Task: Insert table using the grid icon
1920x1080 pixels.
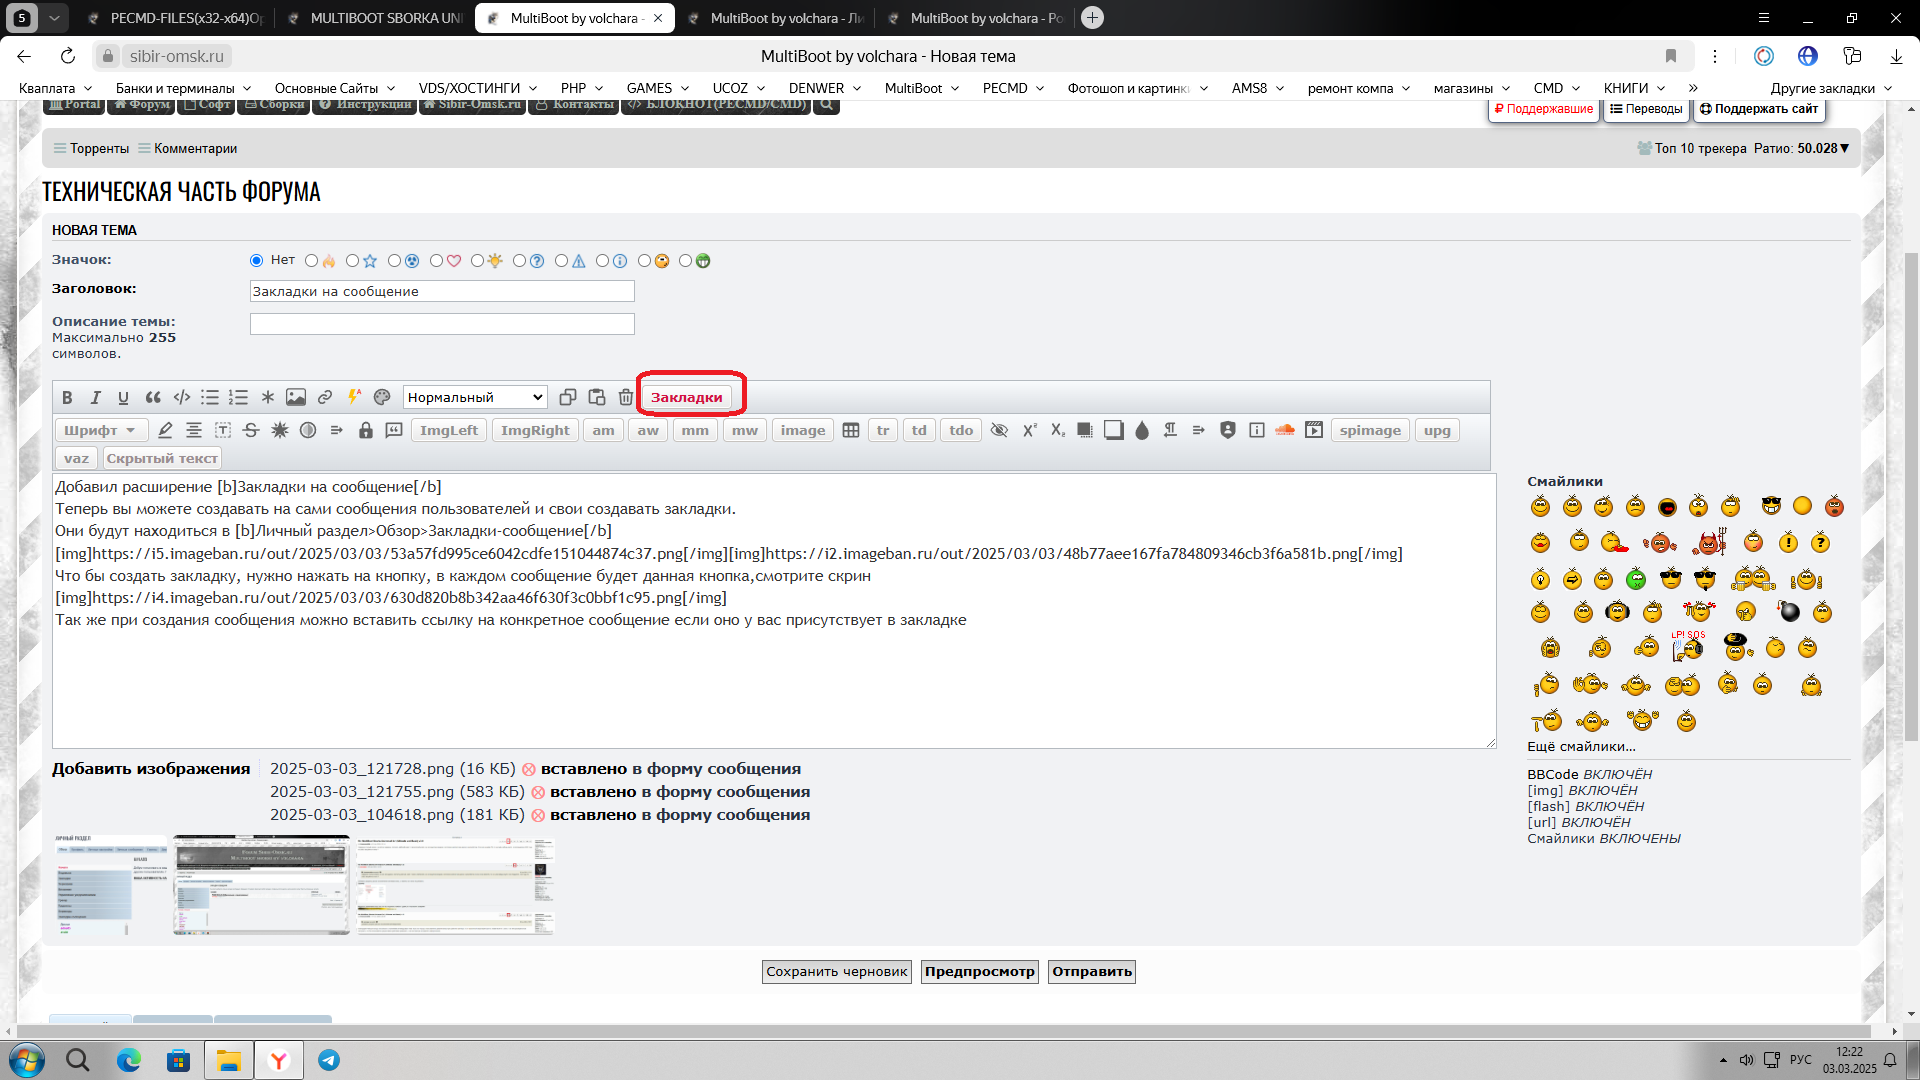Action: click(851, 430)
